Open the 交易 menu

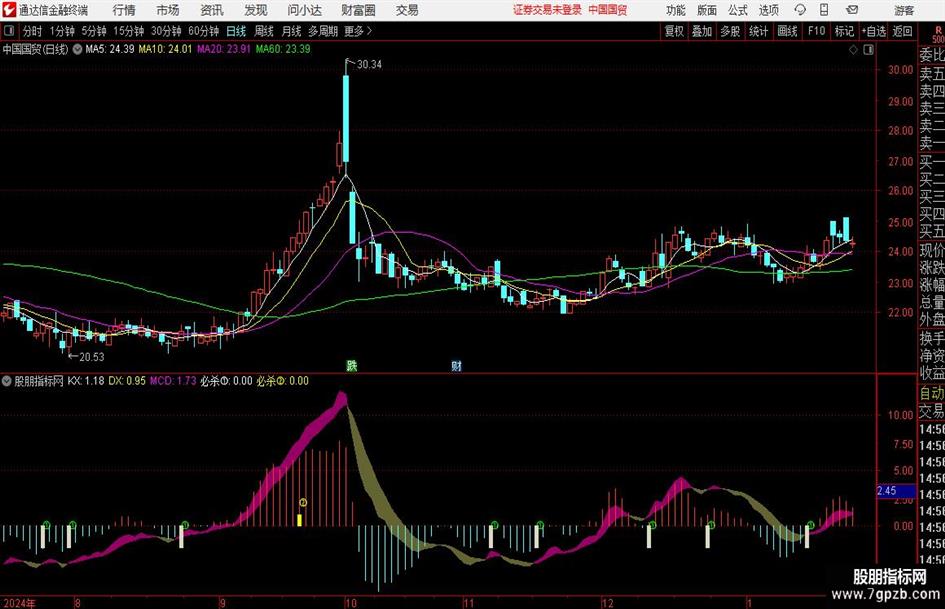click(407, 10)
